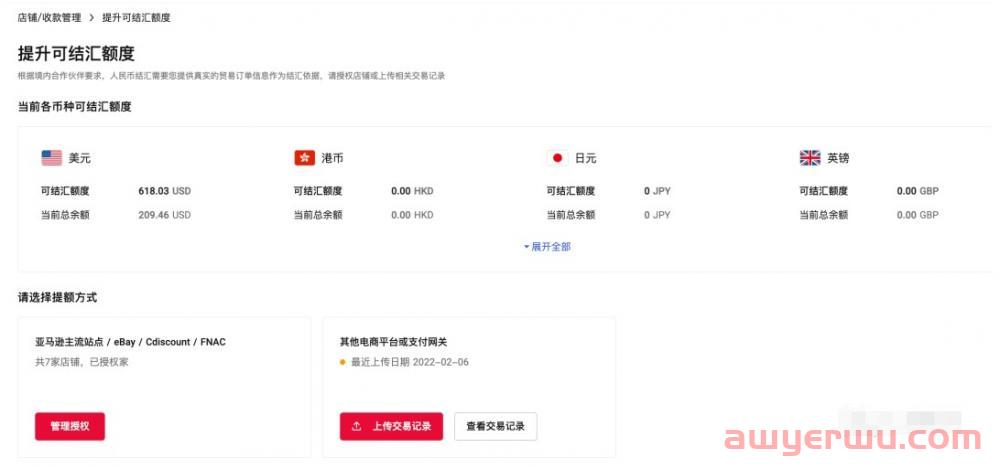Click the 日元 currency label
Viewport: 1000px width, 469px height.
pyautogui.click(x=585, y=158)
